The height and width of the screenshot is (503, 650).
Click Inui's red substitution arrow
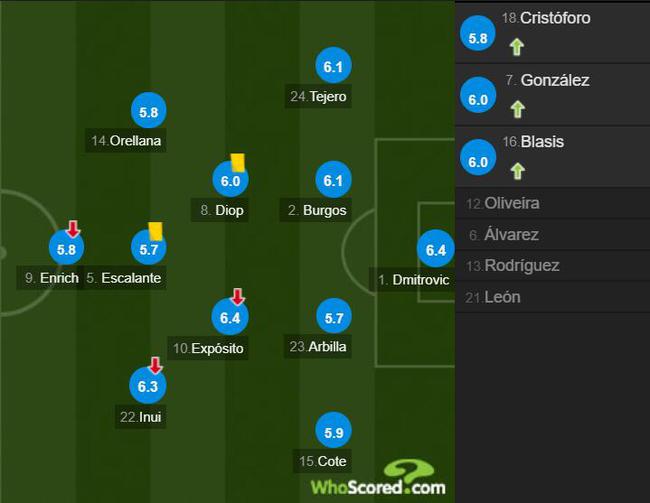point(155,365)
